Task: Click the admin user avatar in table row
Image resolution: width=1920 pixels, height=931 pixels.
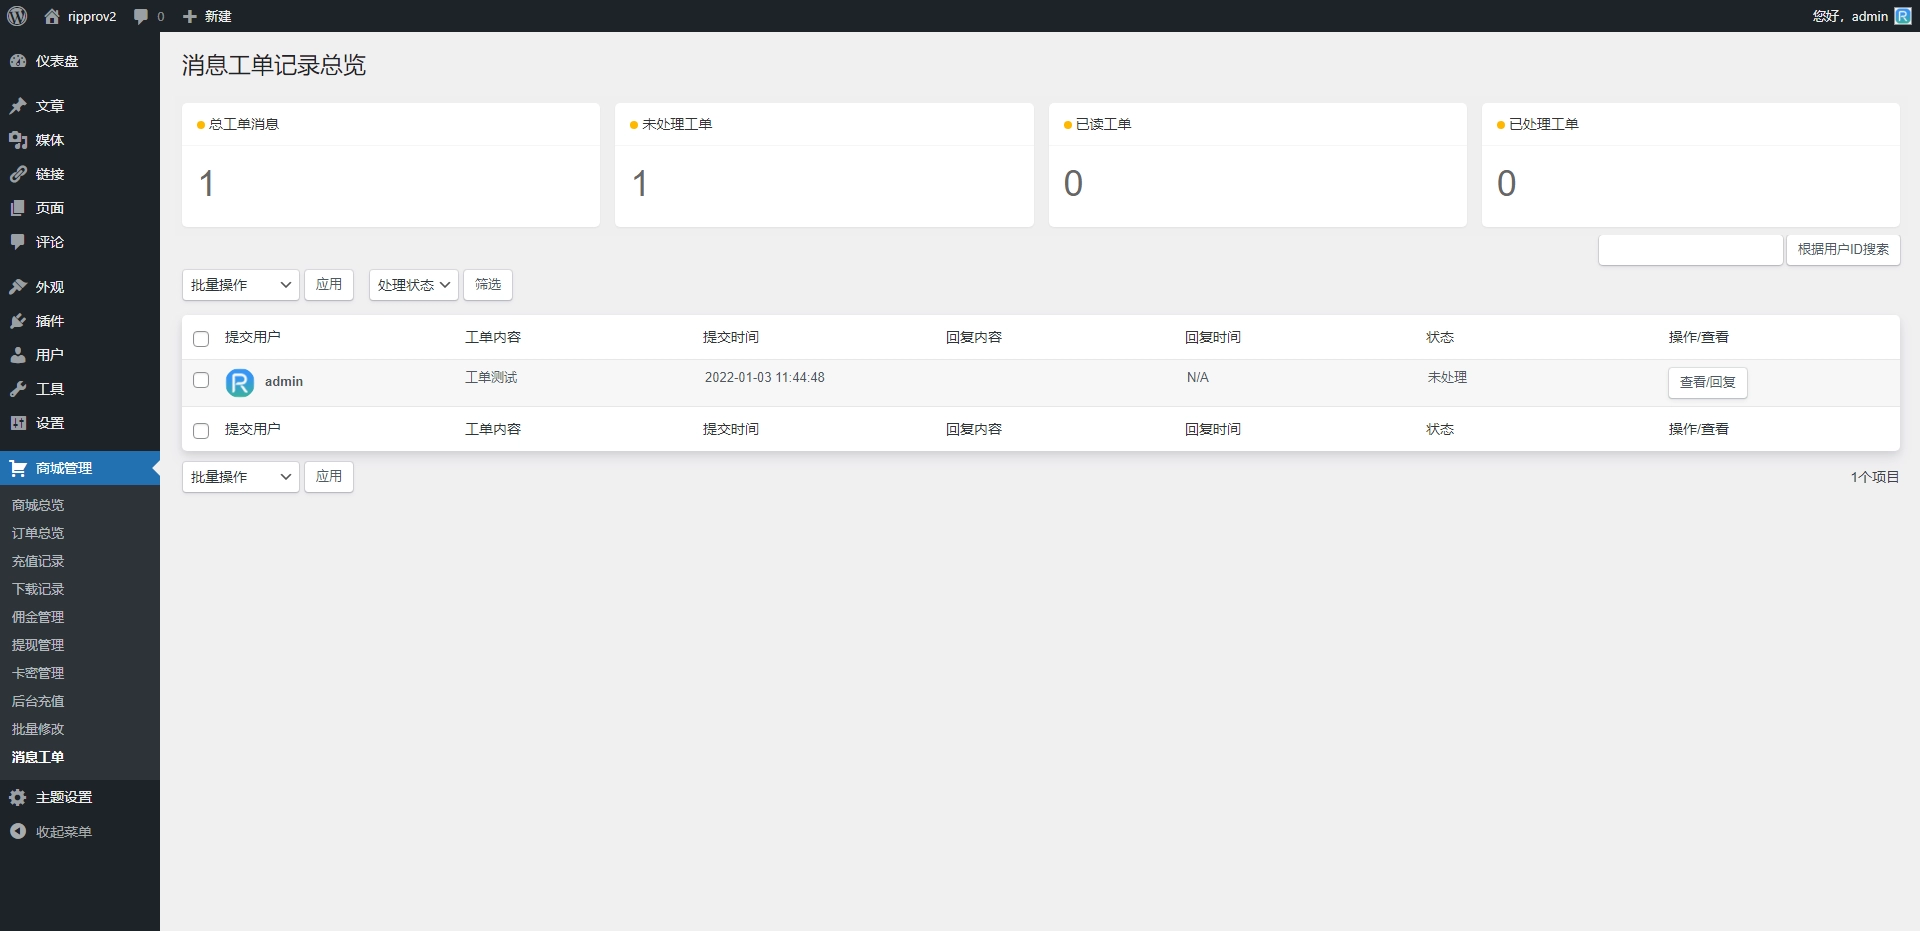Action: tap(240, 382)
